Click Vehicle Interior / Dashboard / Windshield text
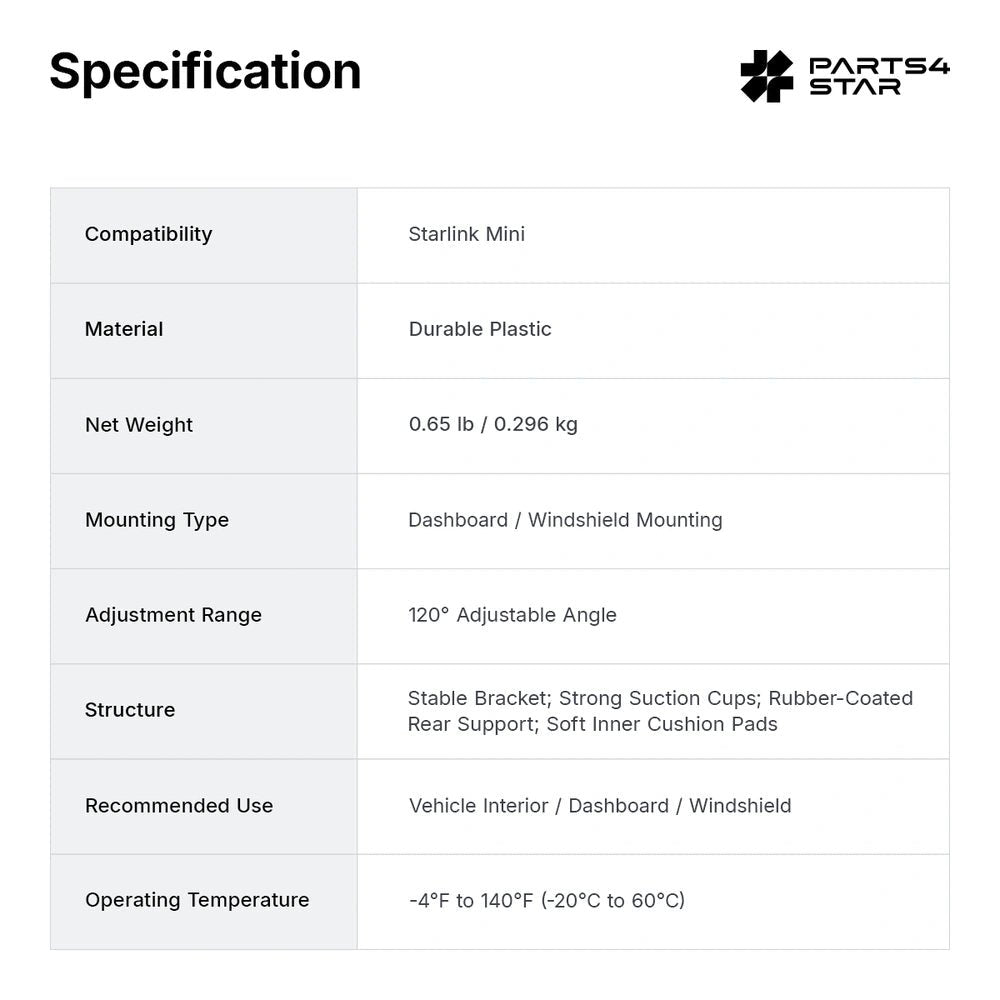 click(x=600, y=805)
